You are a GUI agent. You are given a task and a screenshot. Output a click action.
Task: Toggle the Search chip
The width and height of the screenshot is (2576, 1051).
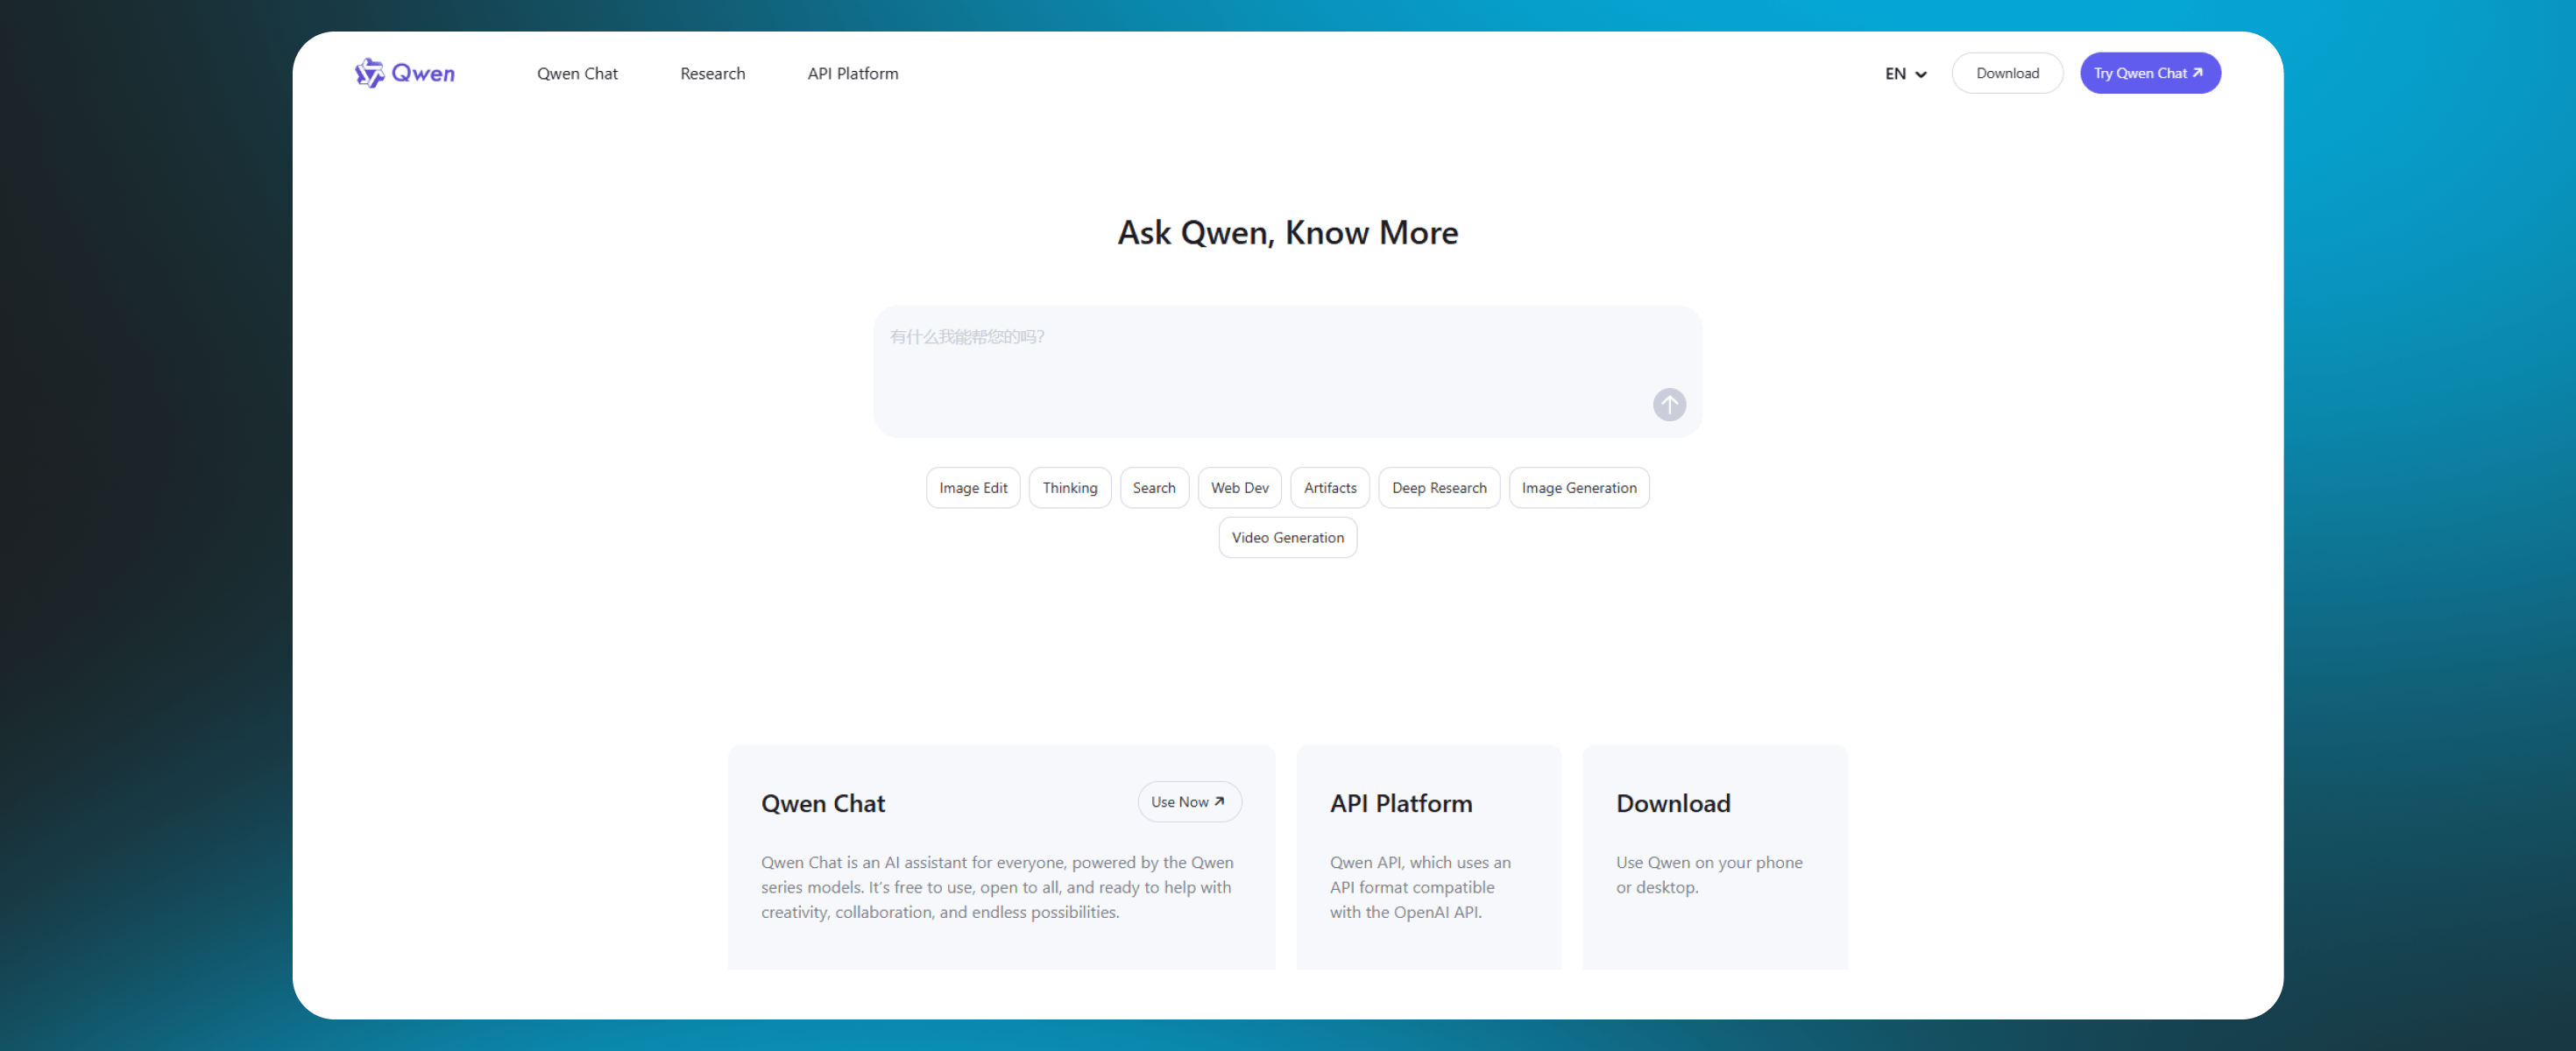point(1153,488)
